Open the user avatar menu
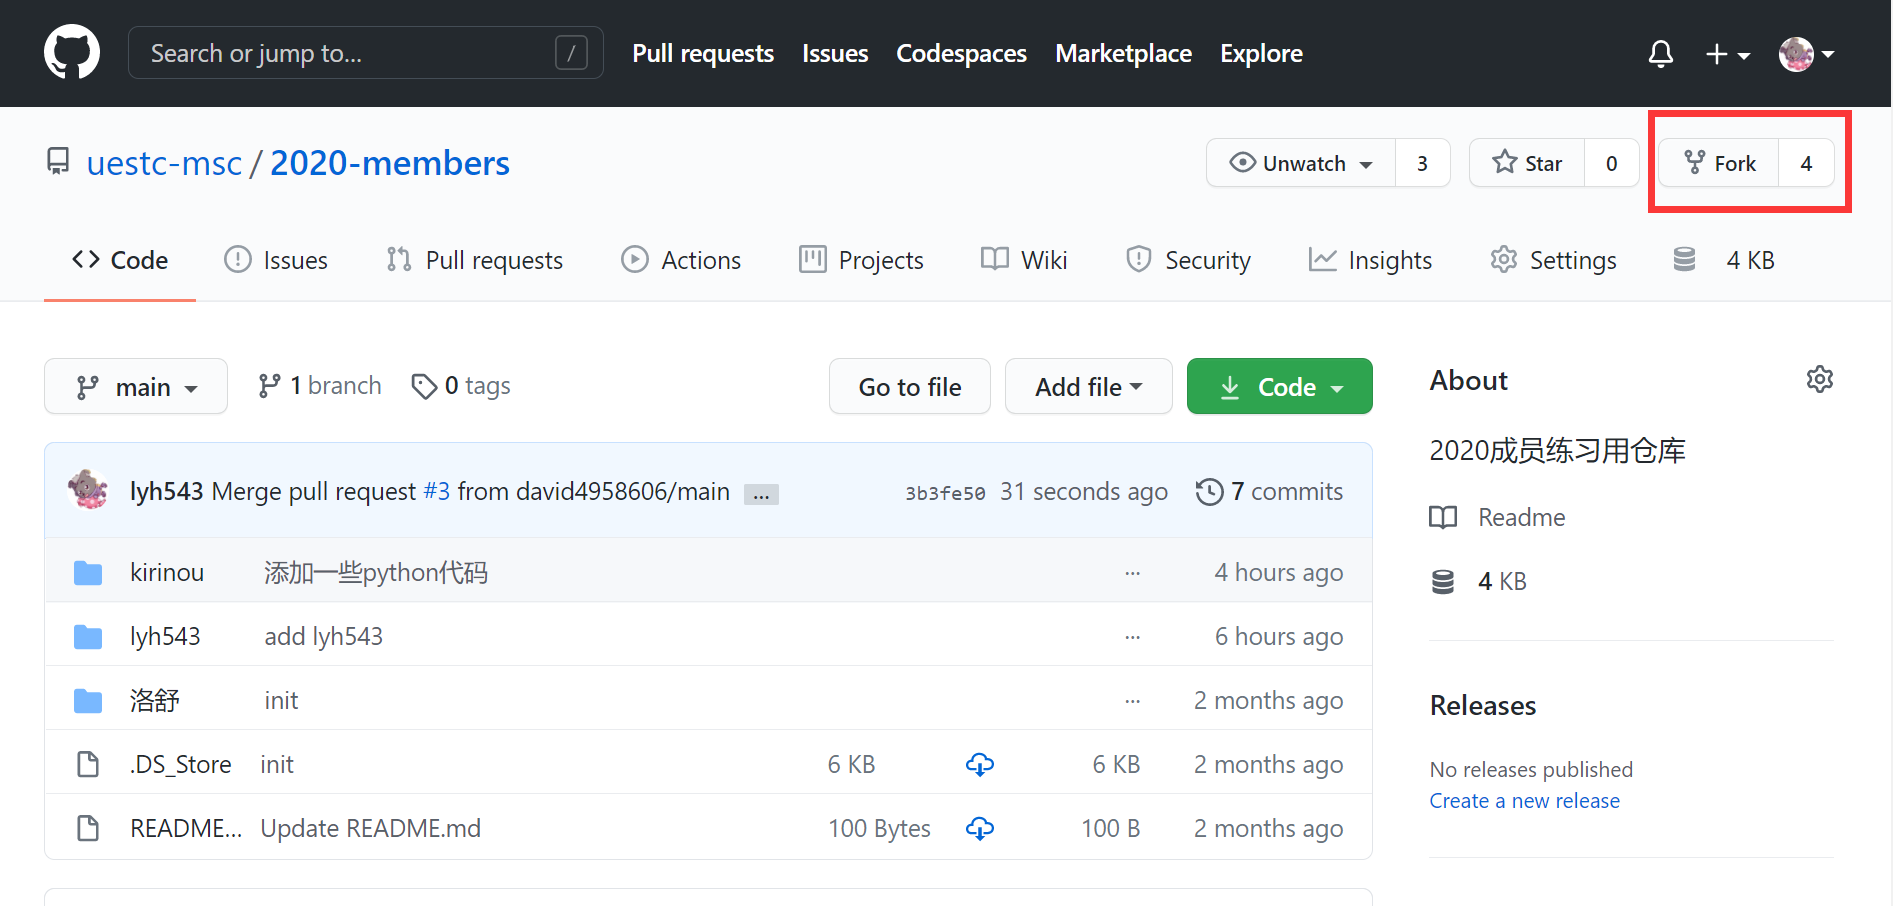This screenshot has height=906, width=1893. (1806, 54)
